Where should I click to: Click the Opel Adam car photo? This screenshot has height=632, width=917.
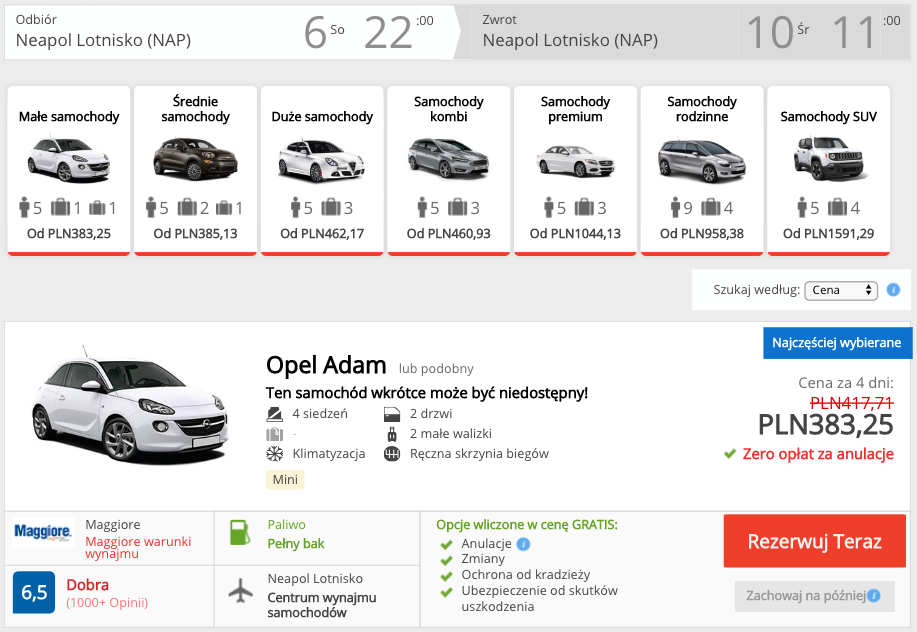coord(130,403)
